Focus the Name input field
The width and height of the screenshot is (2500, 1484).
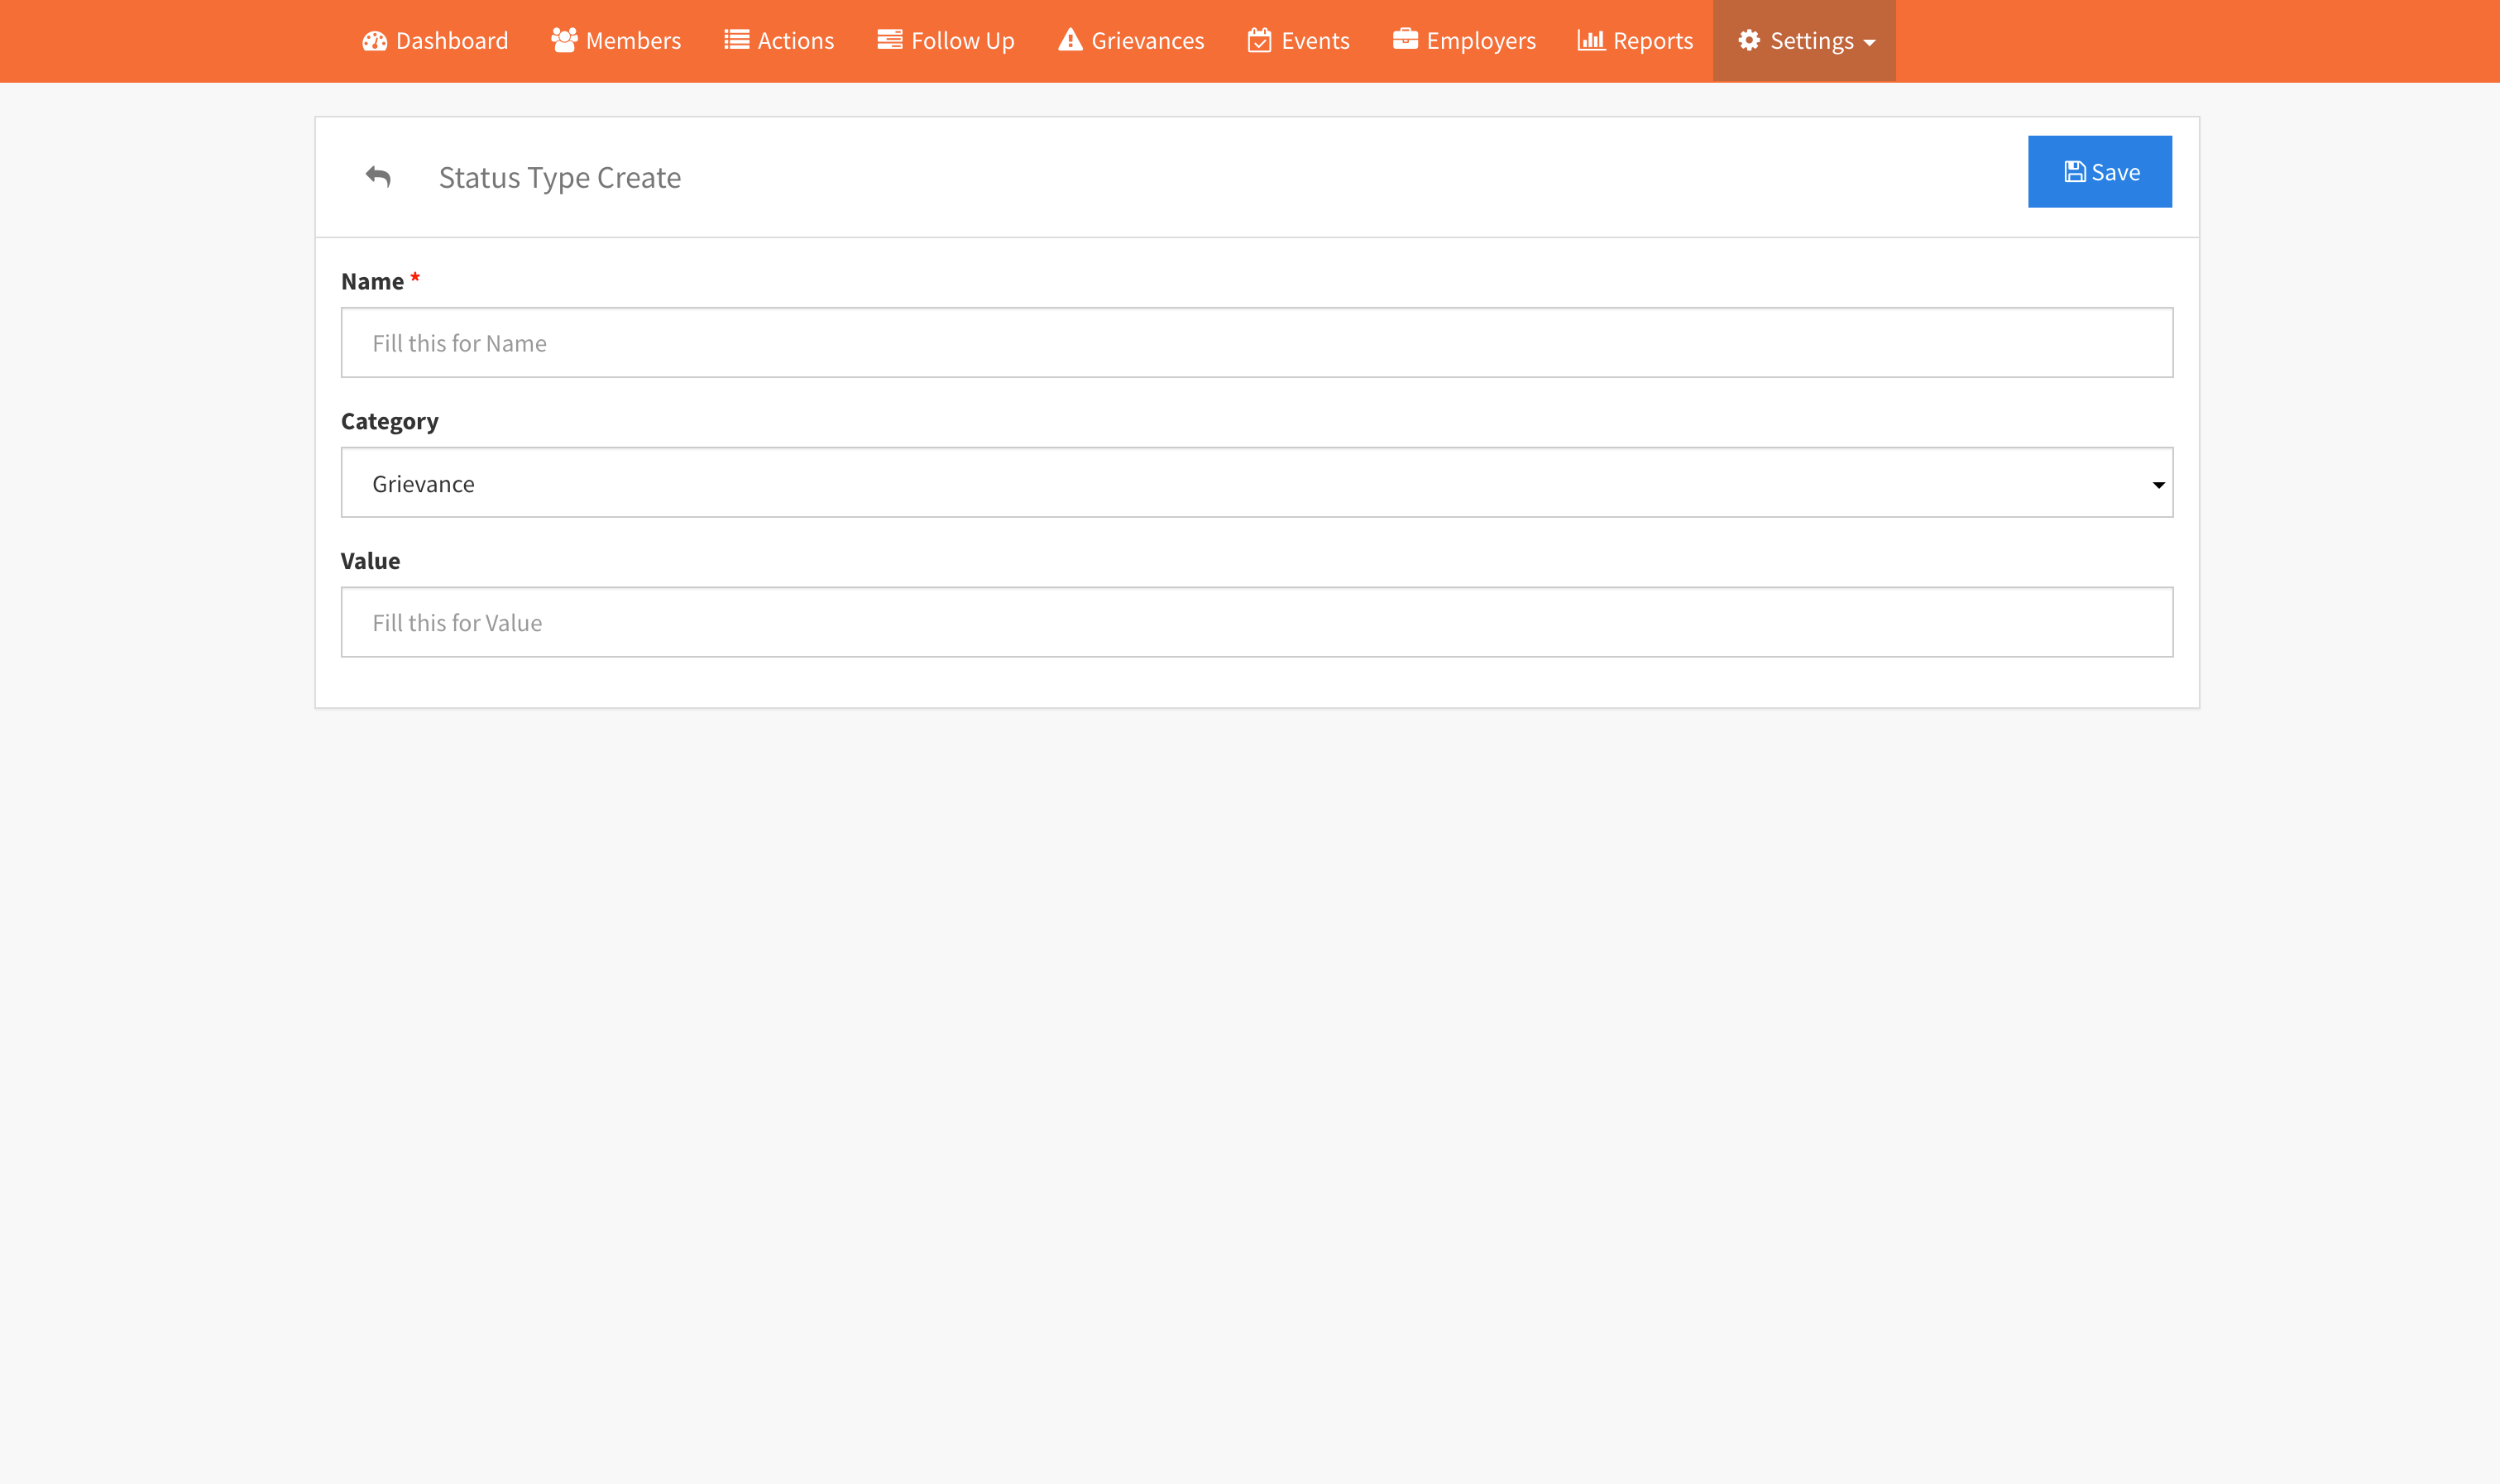pyautogui.click(x=1257, y=343)
